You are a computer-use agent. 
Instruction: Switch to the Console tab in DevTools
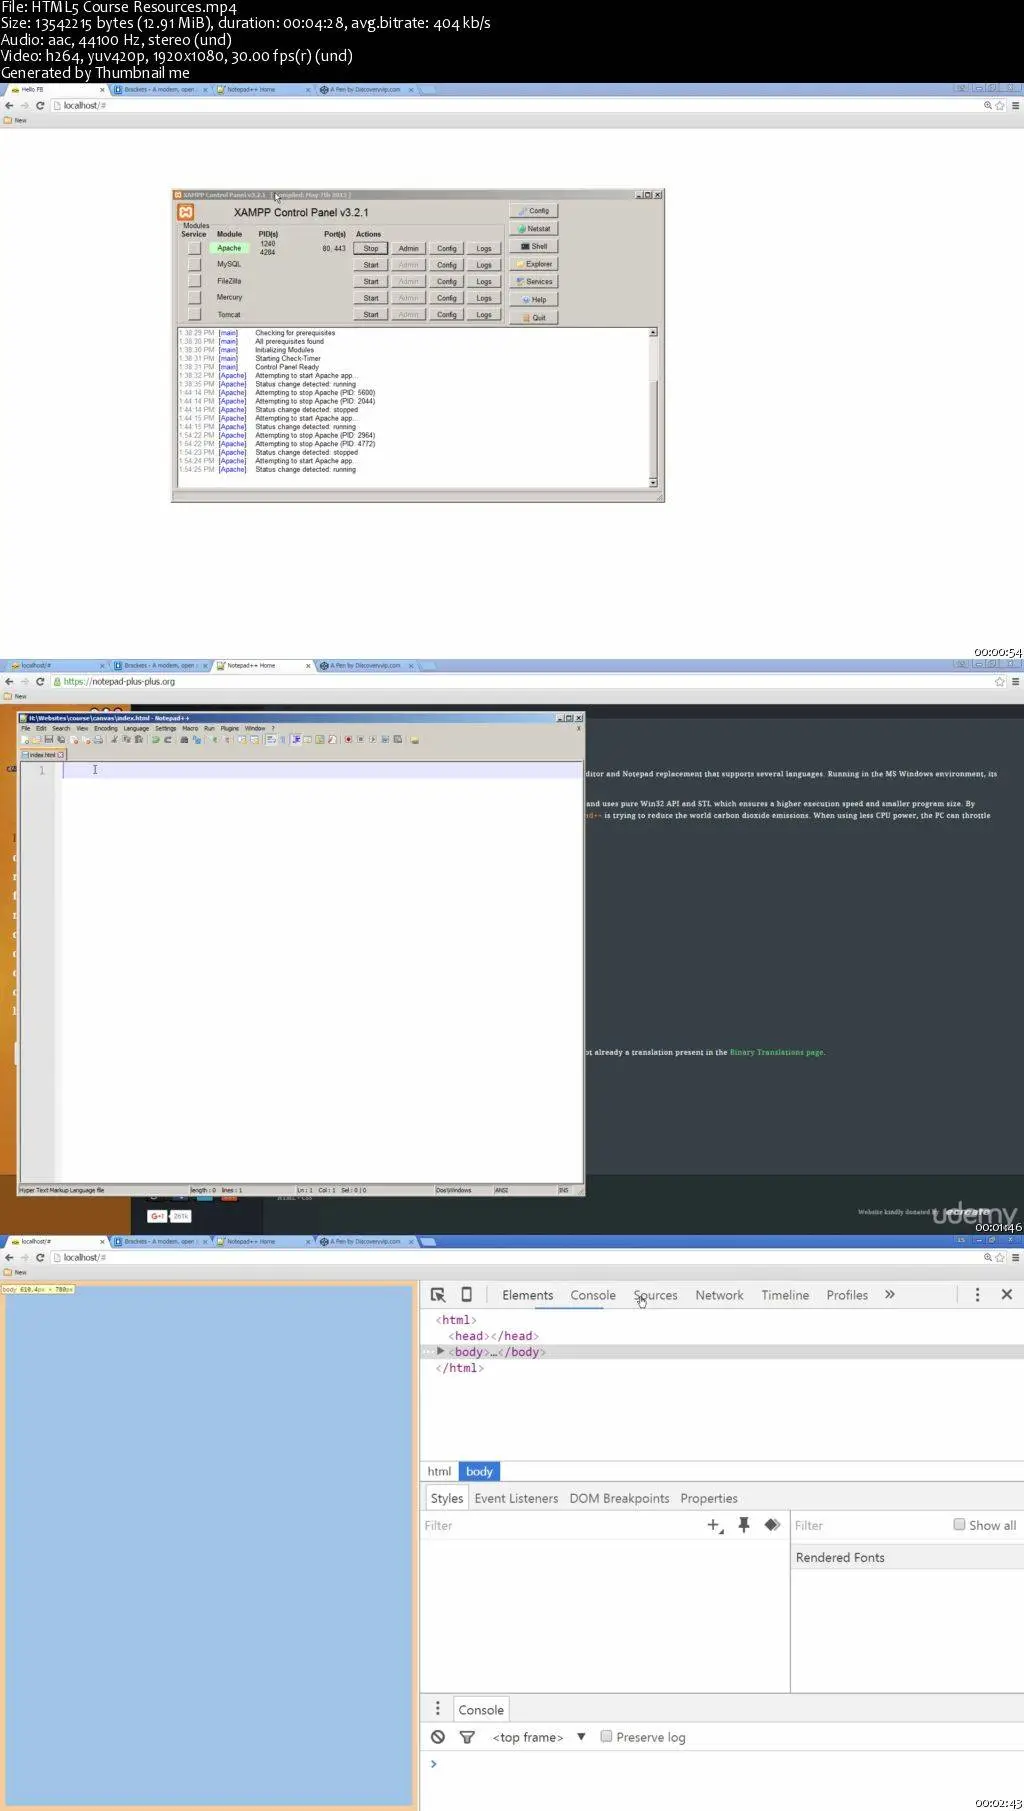(x=593, y=1295)
